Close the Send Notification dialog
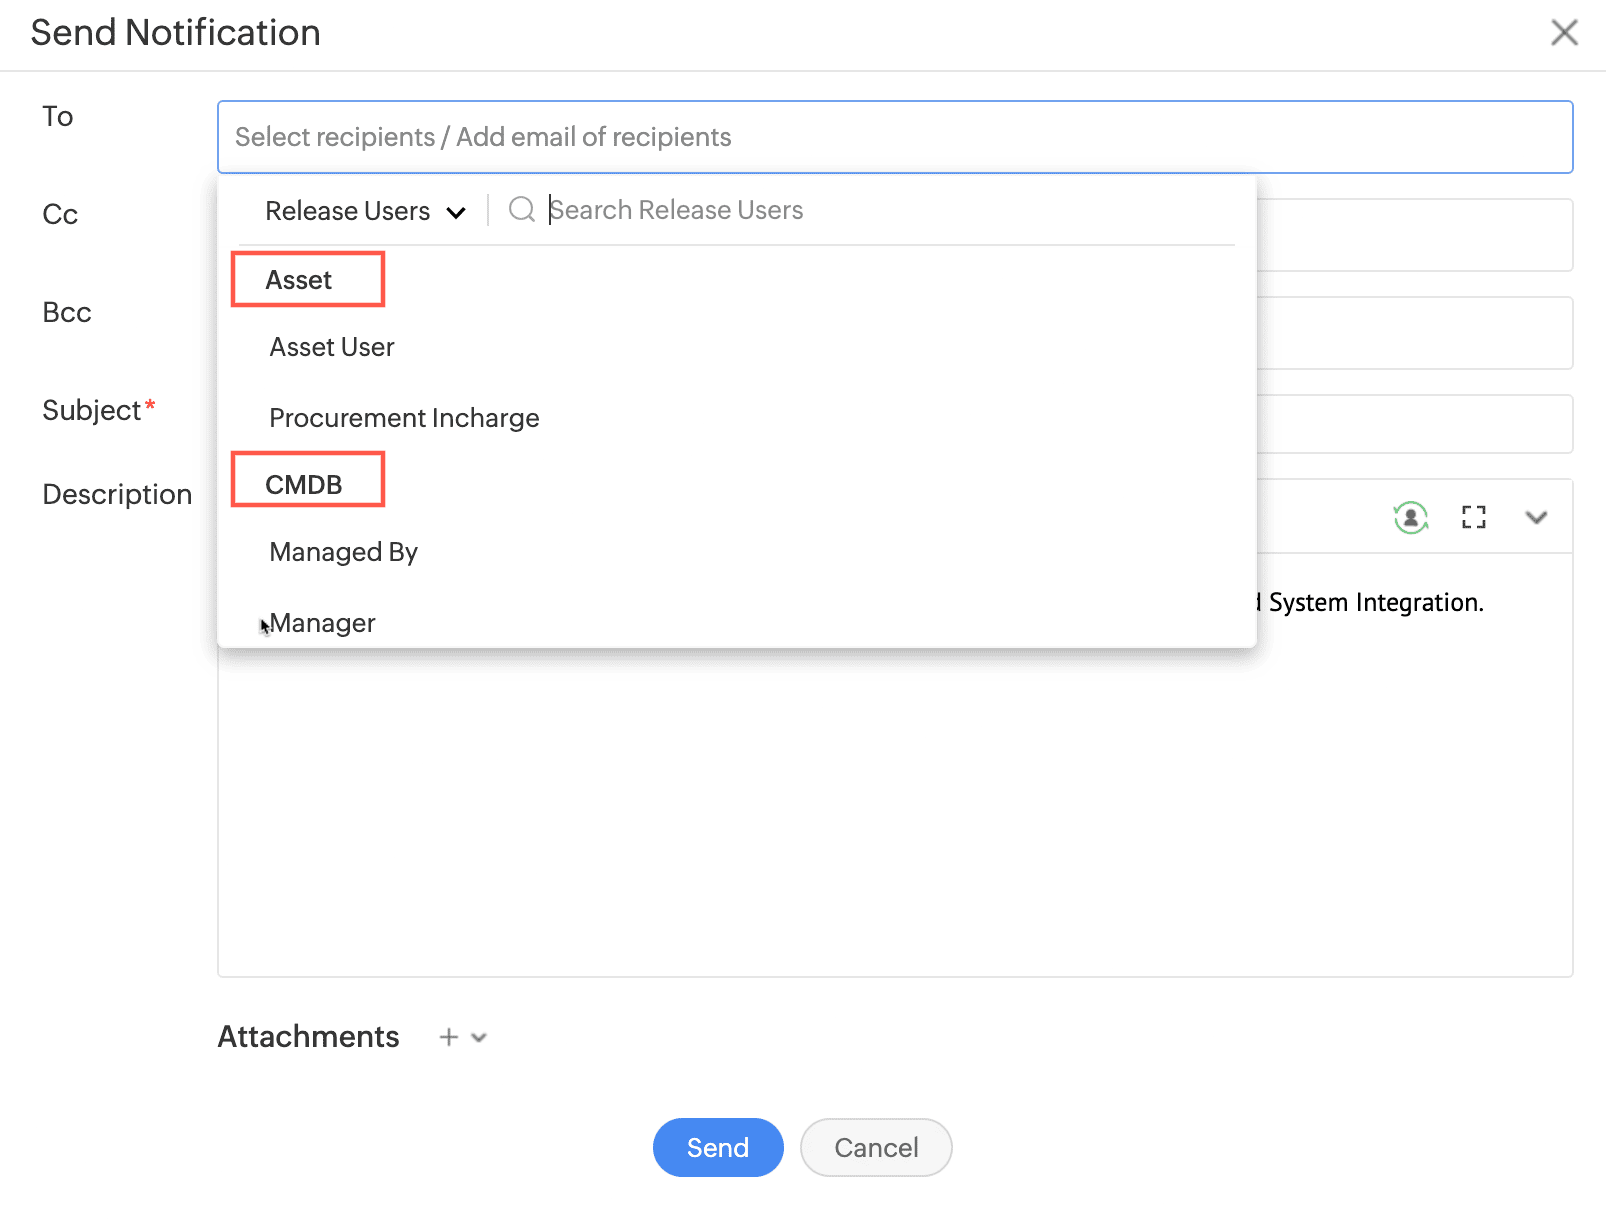Screen dimensions: 1606x1222 pyautogui.click(x=1564, y=33)
